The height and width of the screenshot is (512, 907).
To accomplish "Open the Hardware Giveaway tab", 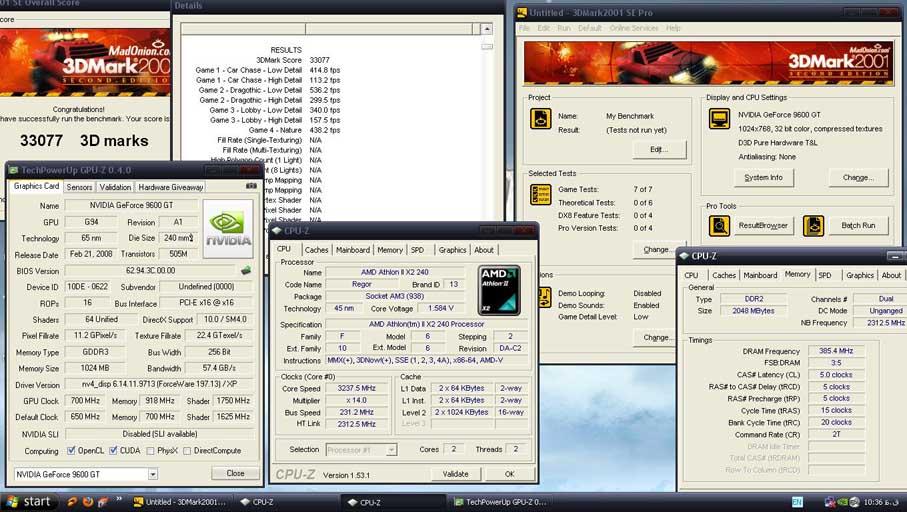I will coord(171,187).
